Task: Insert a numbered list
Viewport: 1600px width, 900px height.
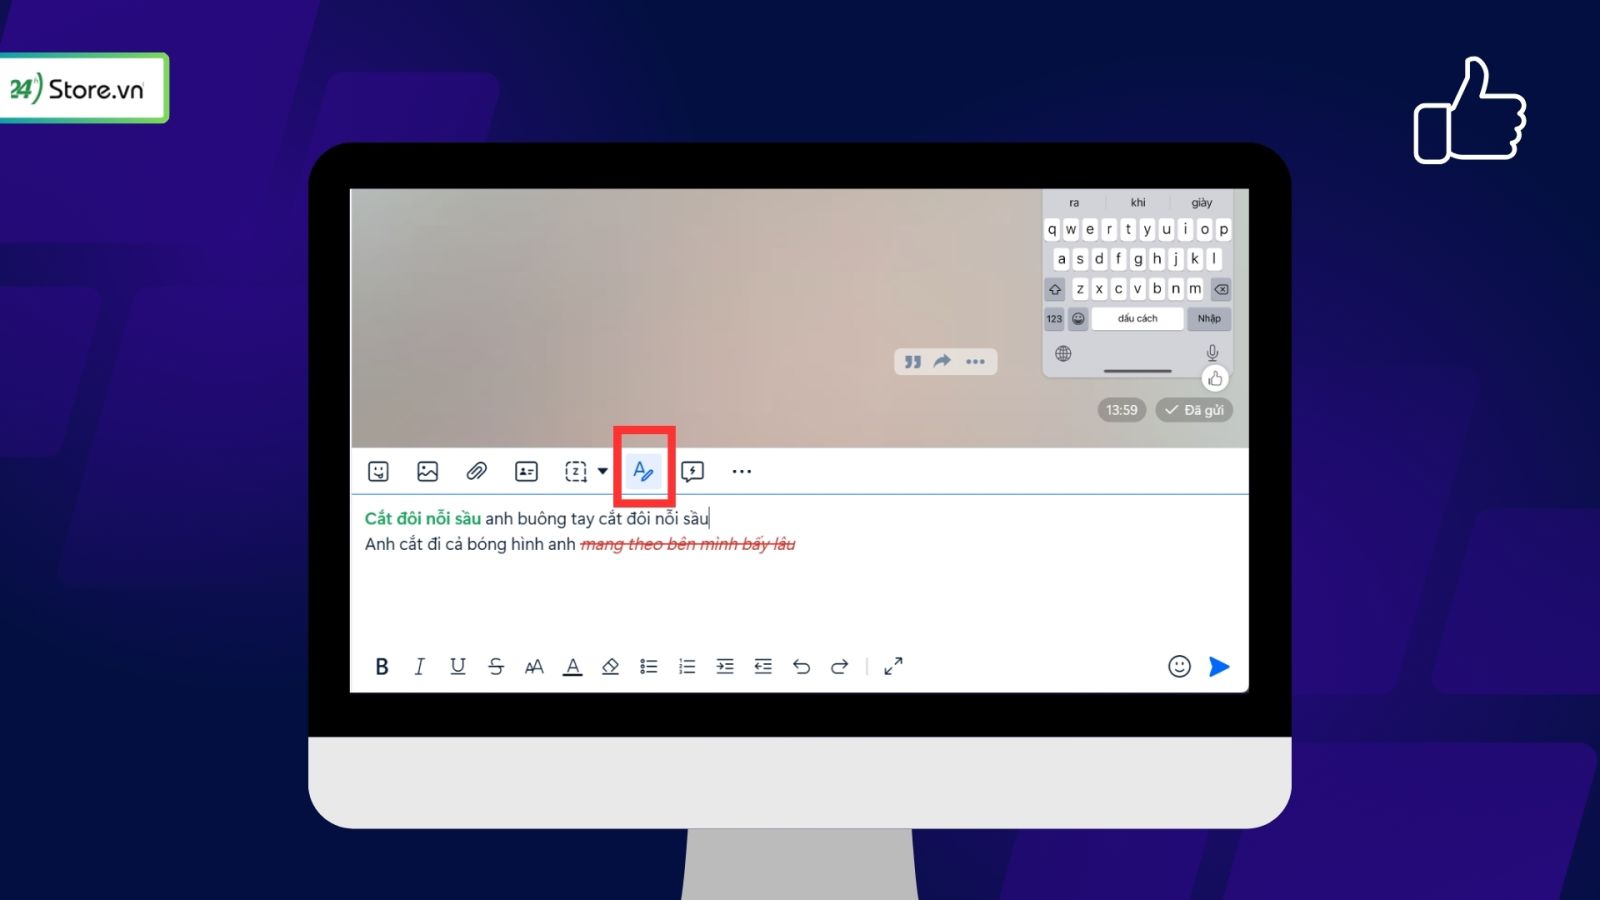Action: point(687,667)
